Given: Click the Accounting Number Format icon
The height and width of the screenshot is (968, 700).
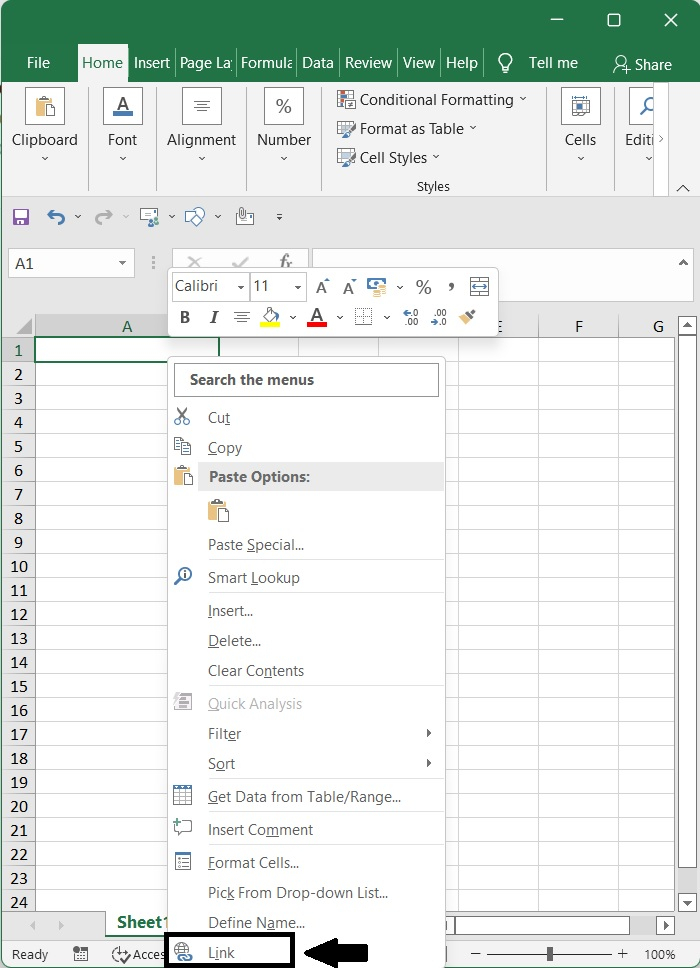Looking at the screenshot, I should click(377, 286).
